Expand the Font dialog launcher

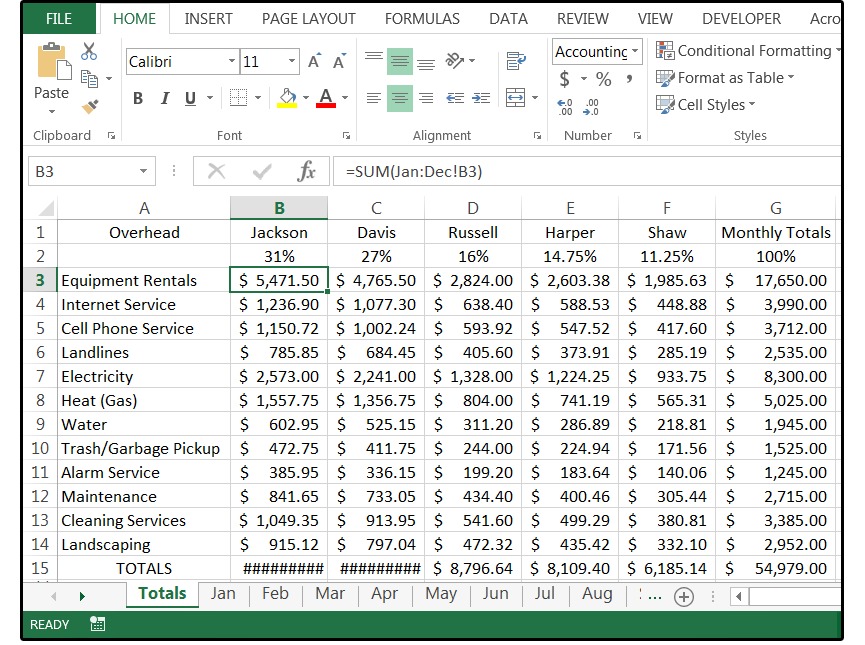[x=346, y=136]
